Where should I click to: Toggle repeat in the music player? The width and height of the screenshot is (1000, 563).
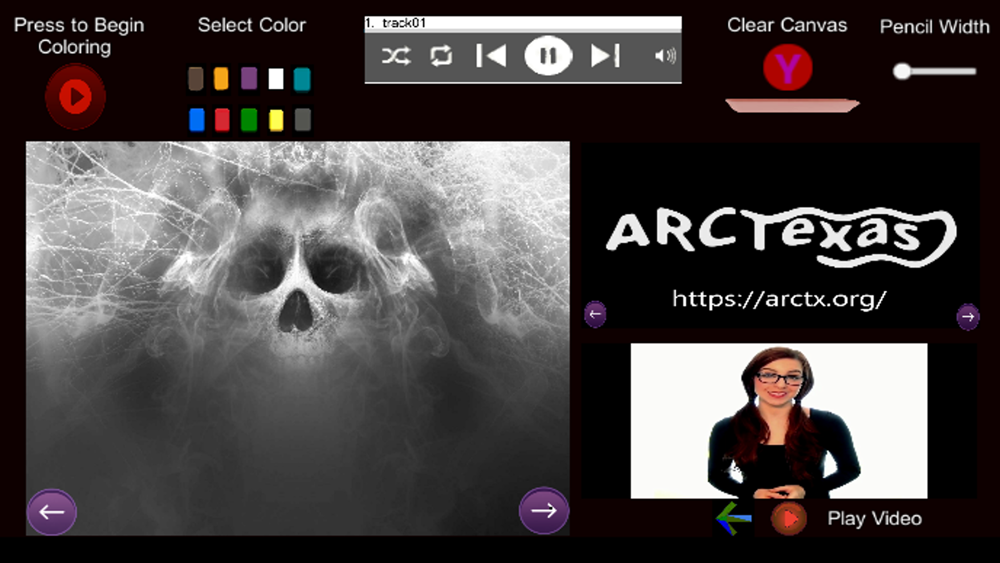coord(441,56)
